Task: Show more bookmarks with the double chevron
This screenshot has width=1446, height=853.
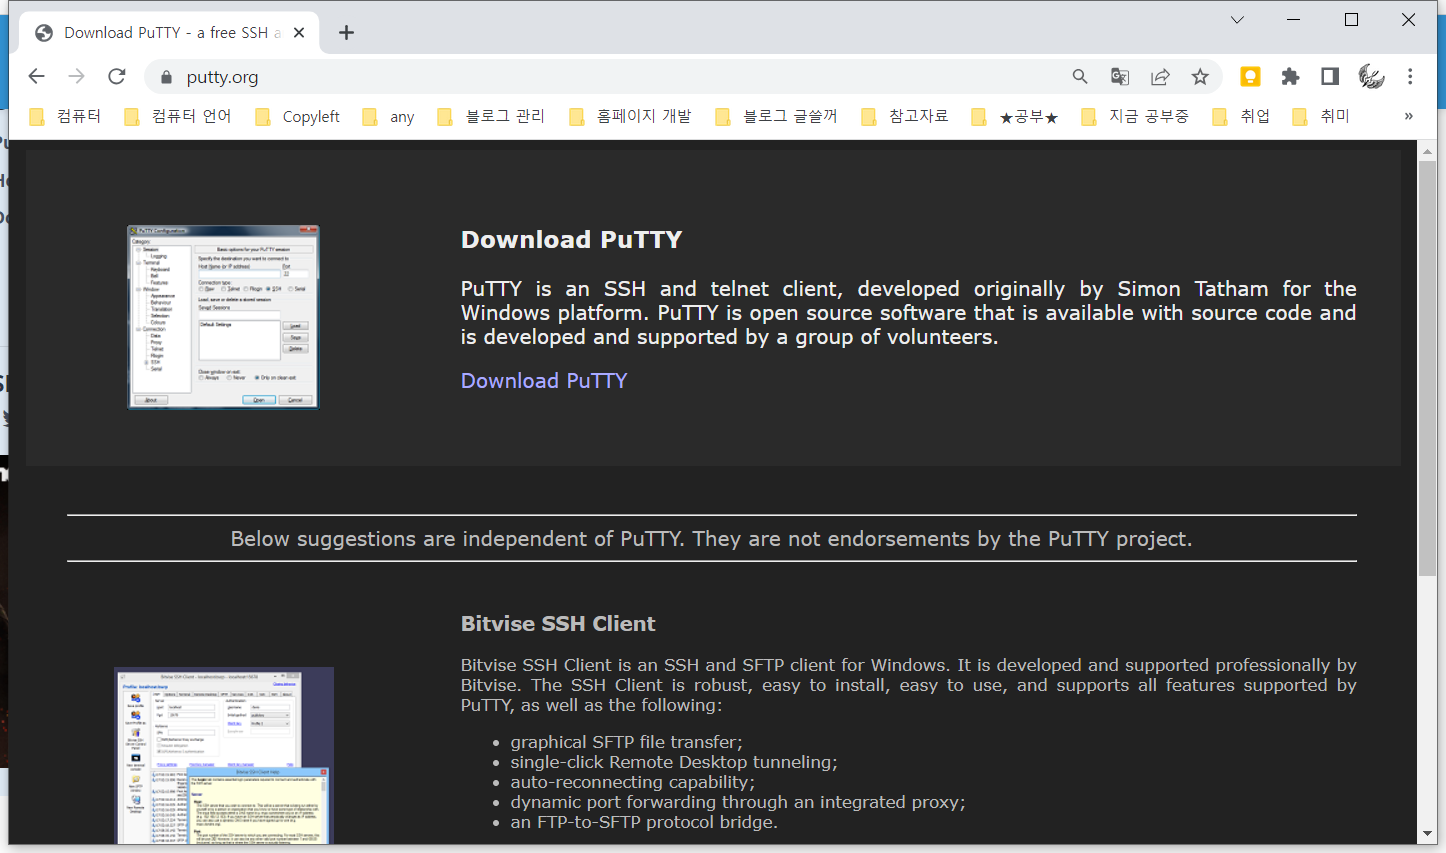Action: point(1408,116)
